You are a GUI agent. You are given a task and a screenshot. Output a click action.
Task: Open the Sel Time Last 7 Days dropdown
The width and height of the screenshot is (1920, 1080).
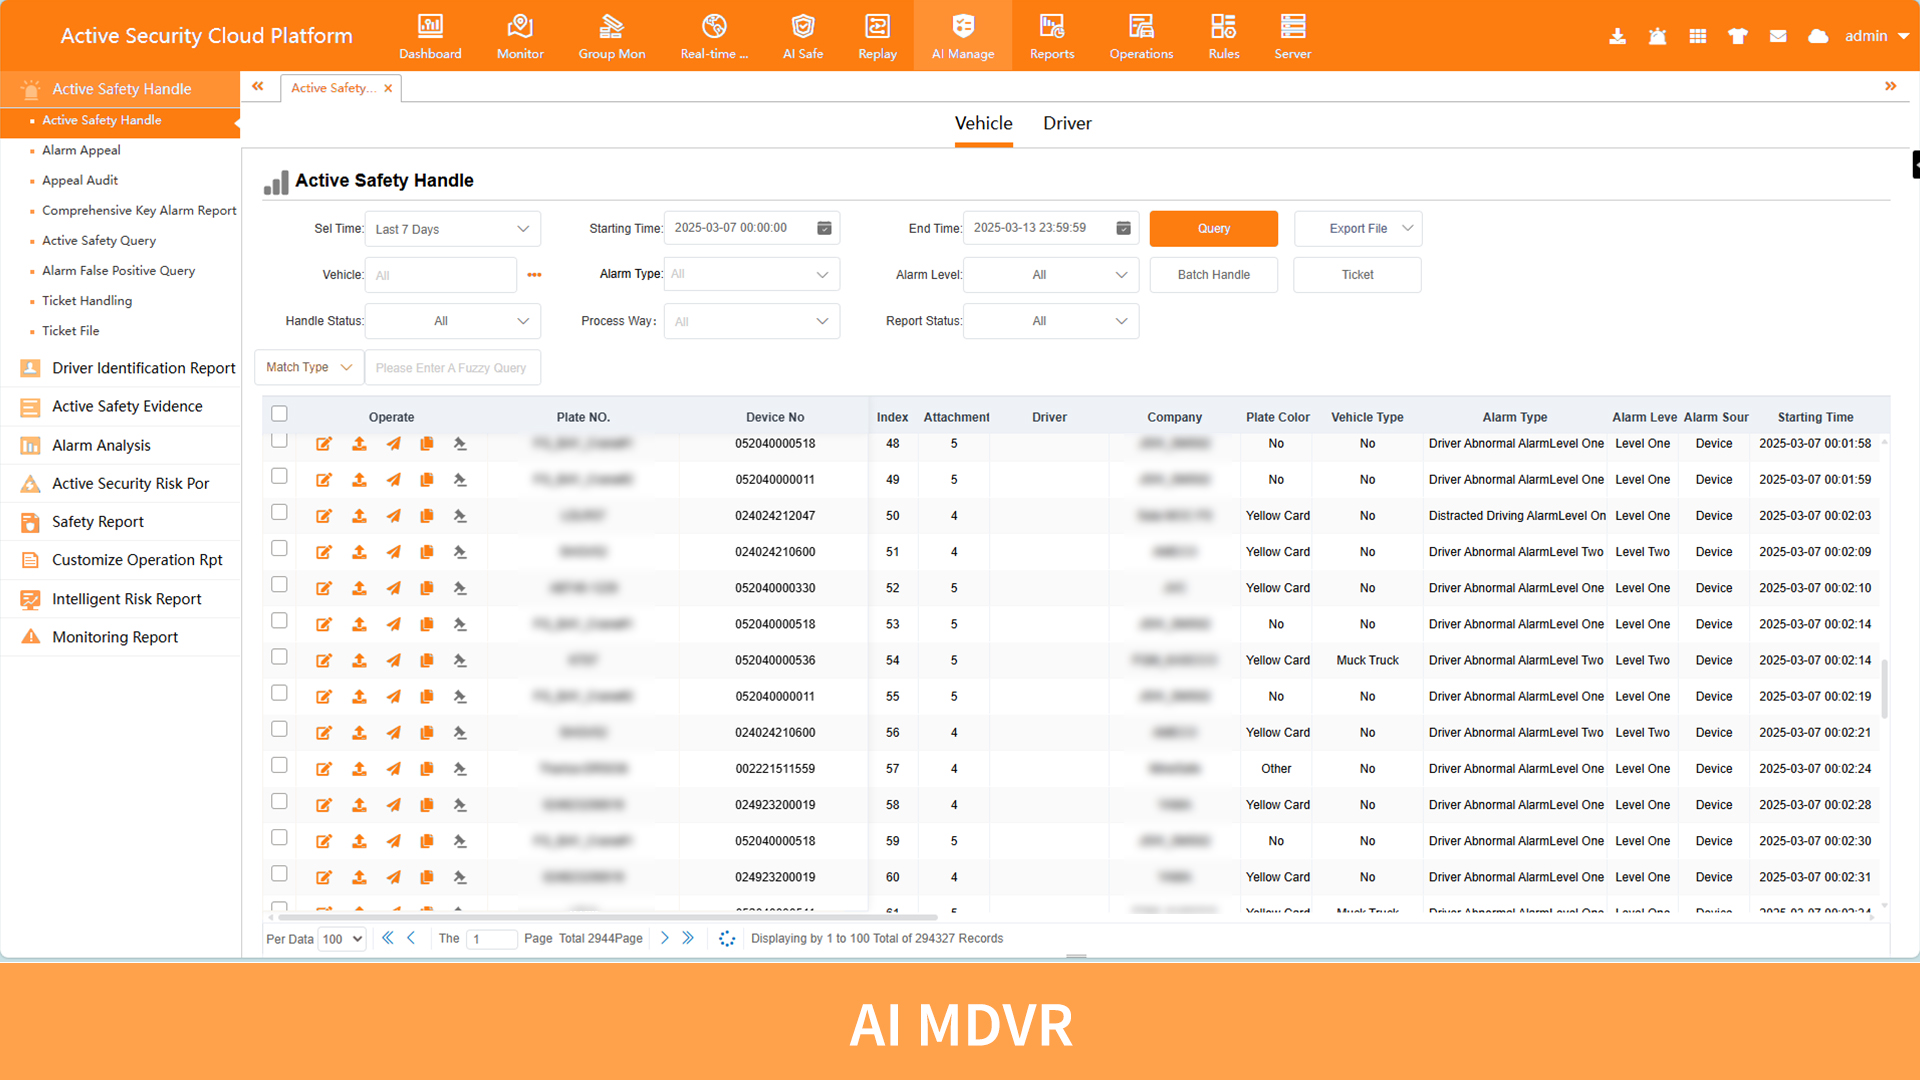pos(452,229)
